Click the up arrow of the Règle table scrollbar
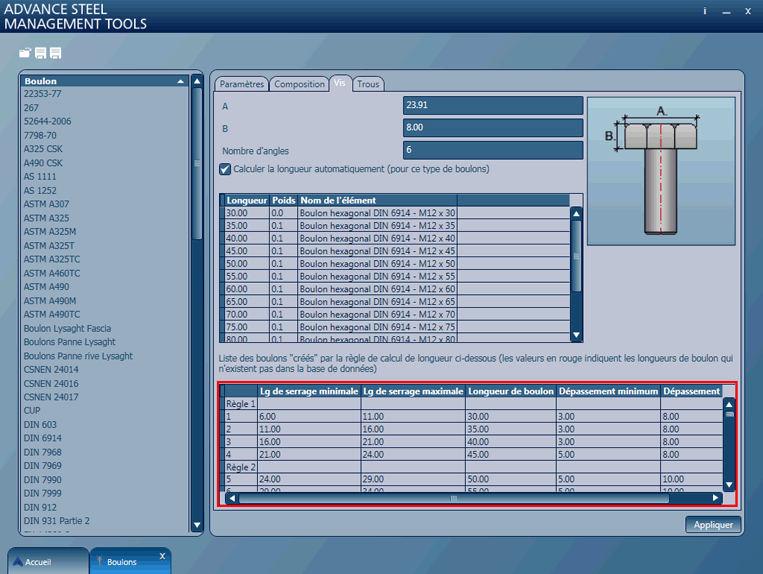763x574 pixels. [x=729, y=404]
